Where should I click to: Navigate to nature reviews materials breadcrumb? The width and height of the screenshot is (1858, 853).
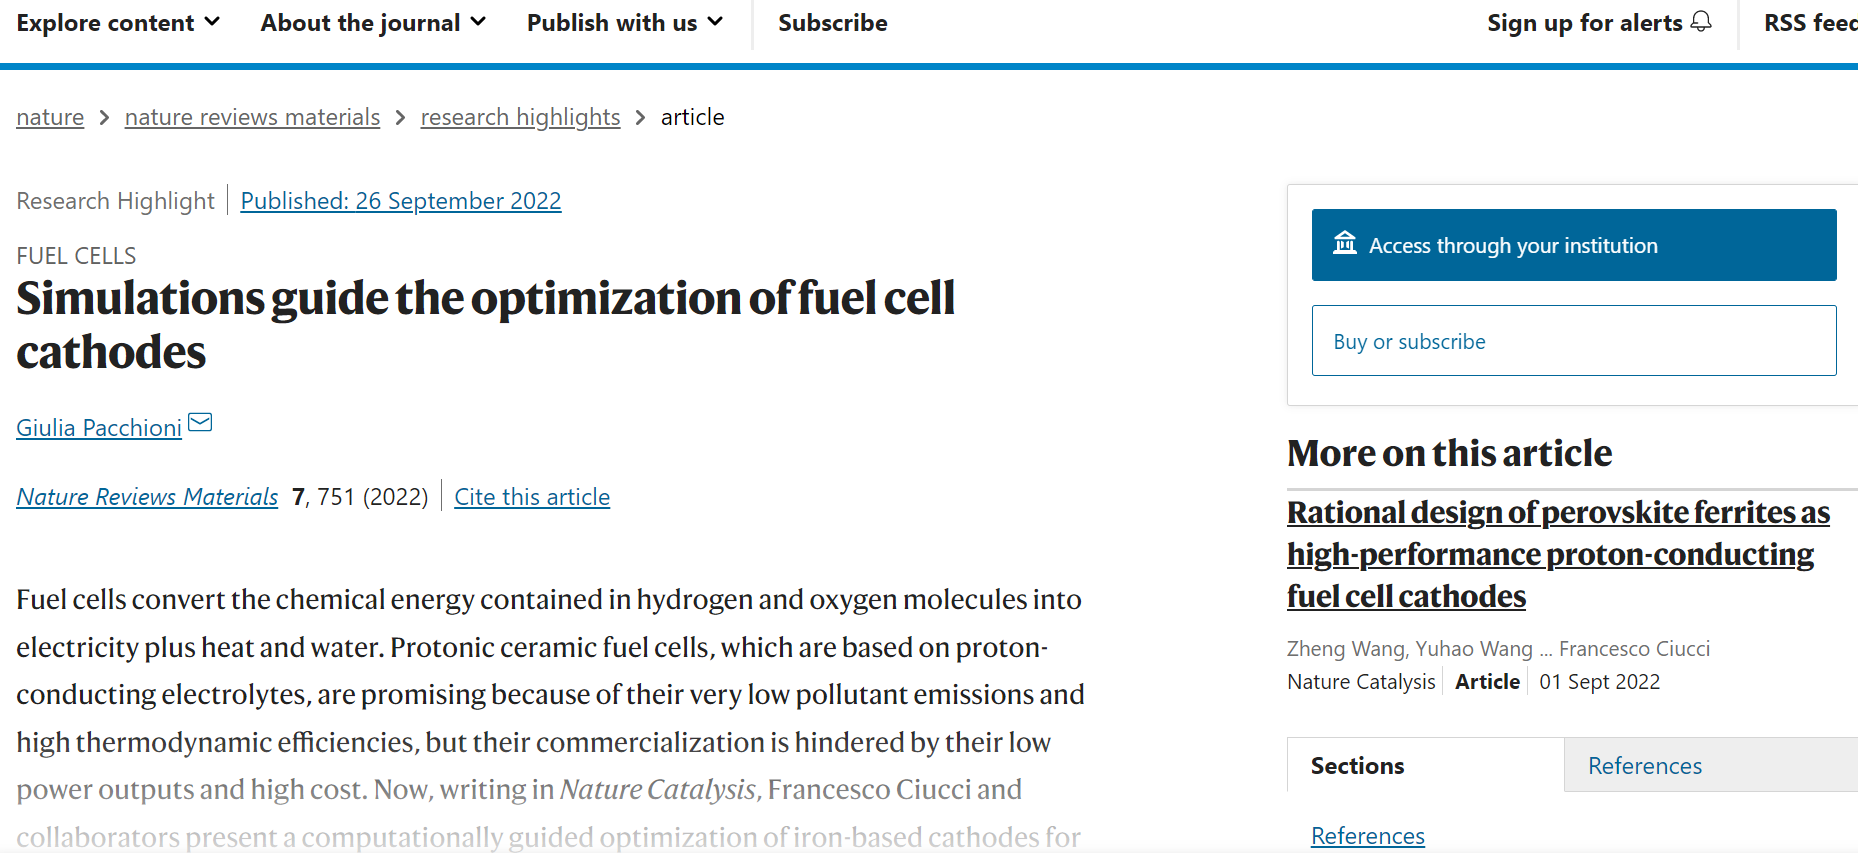[x=252, y=117]
